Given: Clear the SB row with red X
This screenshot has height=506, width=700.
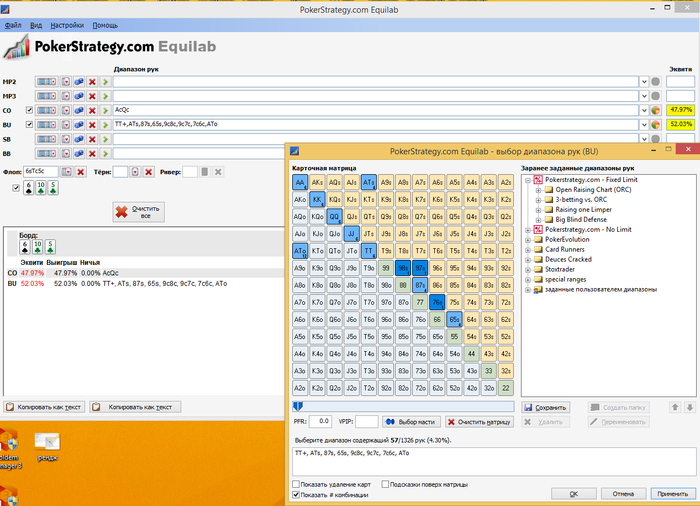Looking at the screenshot, I should (92, 139).
